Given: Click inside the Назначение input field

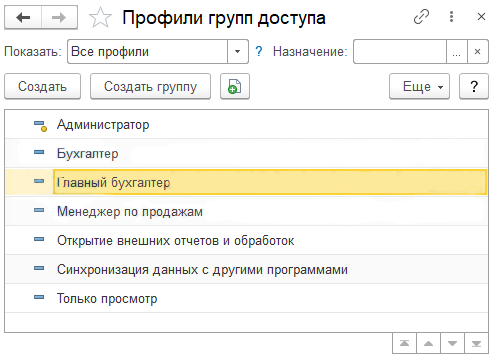Looking at the screenshot, I should [400, 52].
